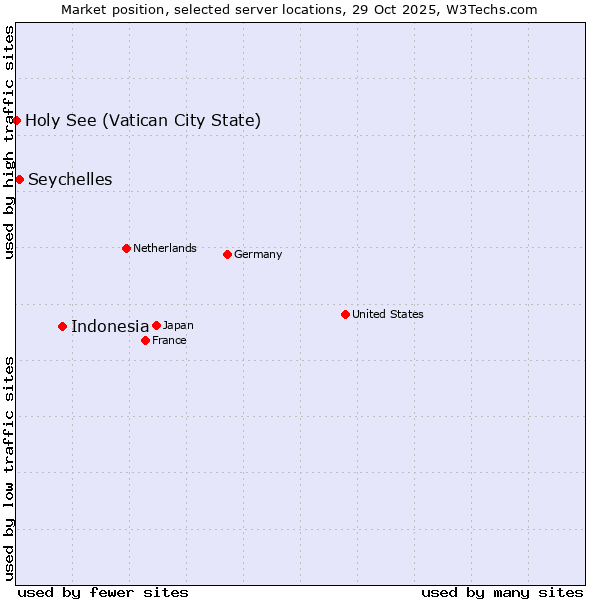Click the chart title mentioning W3Techs.com

click(x=300, y=10)
